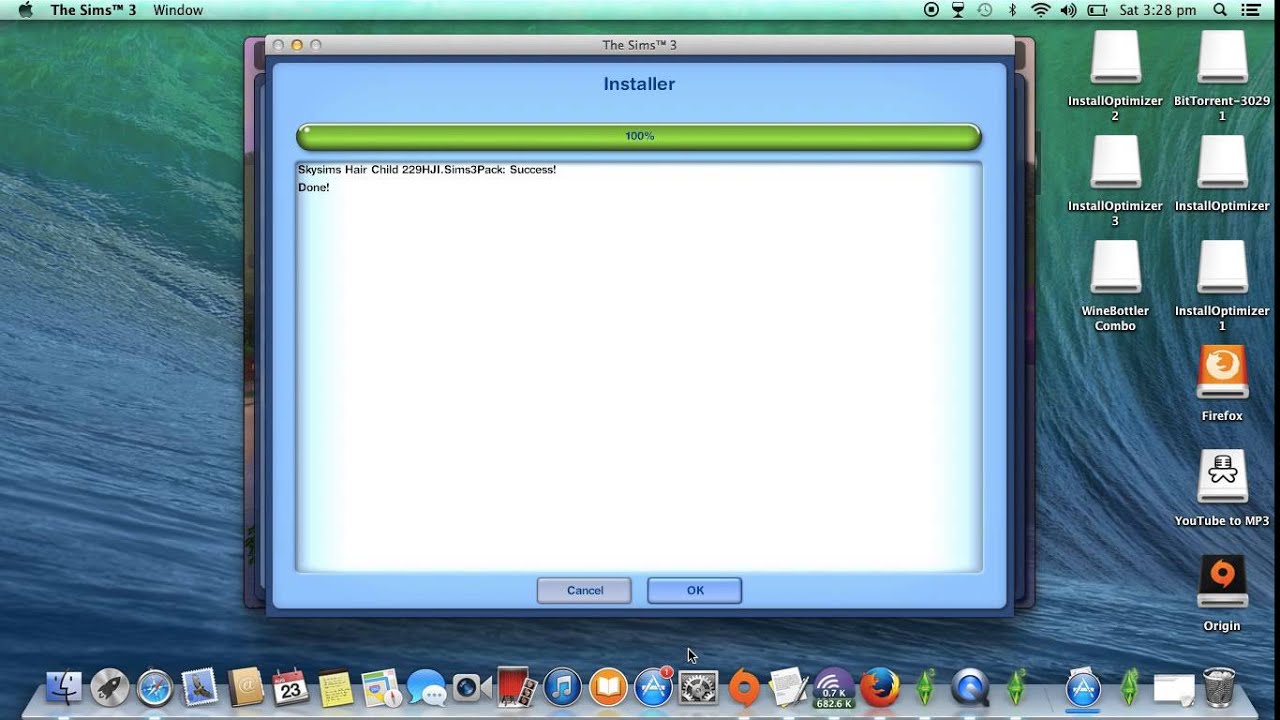Open the WineBottler Combo disk icon
This screenshot has height=720, width=1280.
coord(1115,268)
